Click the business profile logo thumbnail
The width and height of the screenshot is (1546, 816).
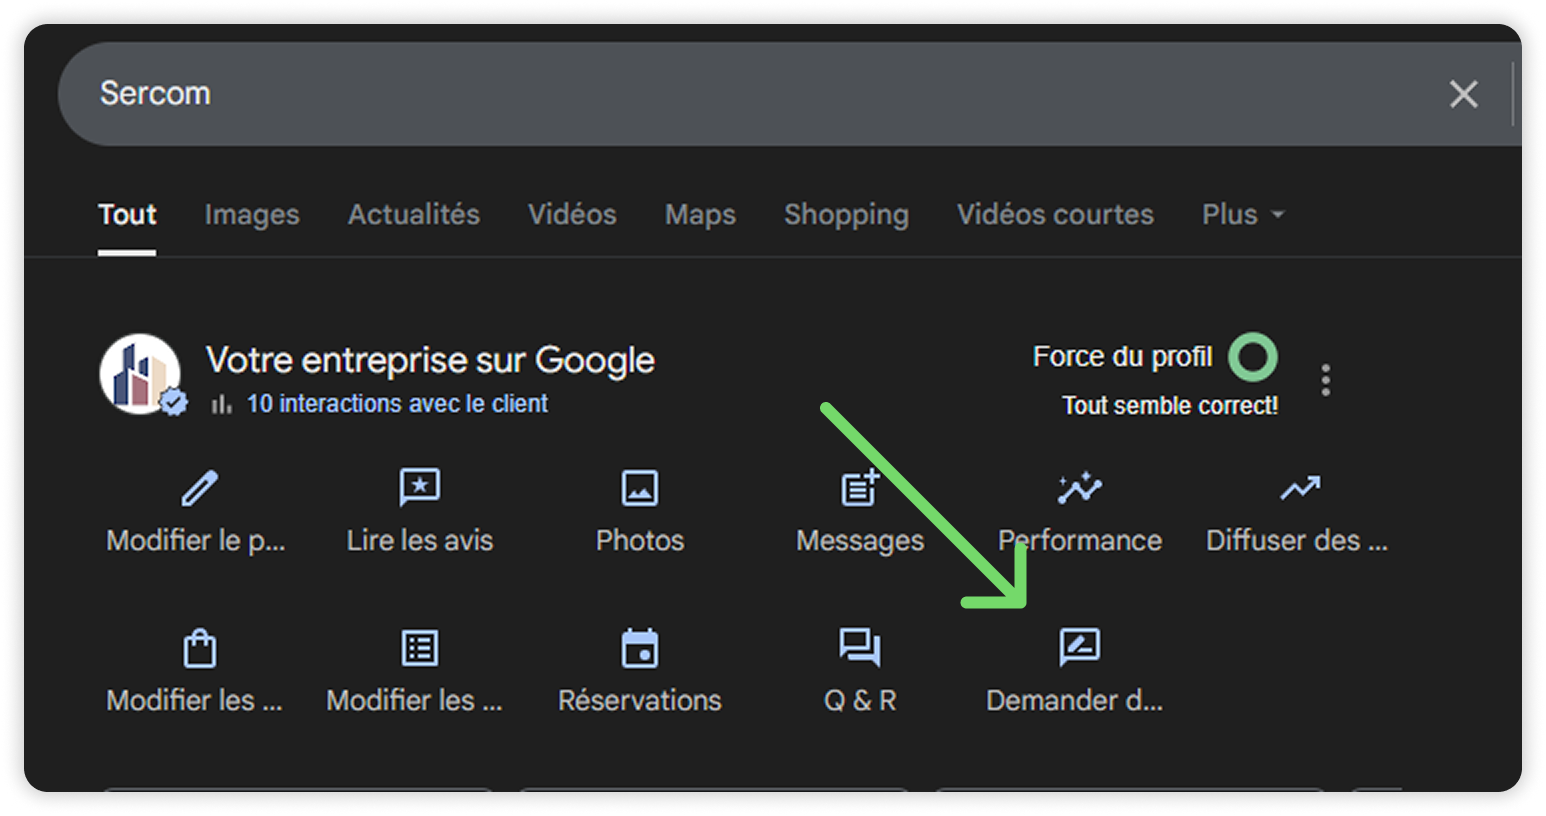tap(140, 374)
